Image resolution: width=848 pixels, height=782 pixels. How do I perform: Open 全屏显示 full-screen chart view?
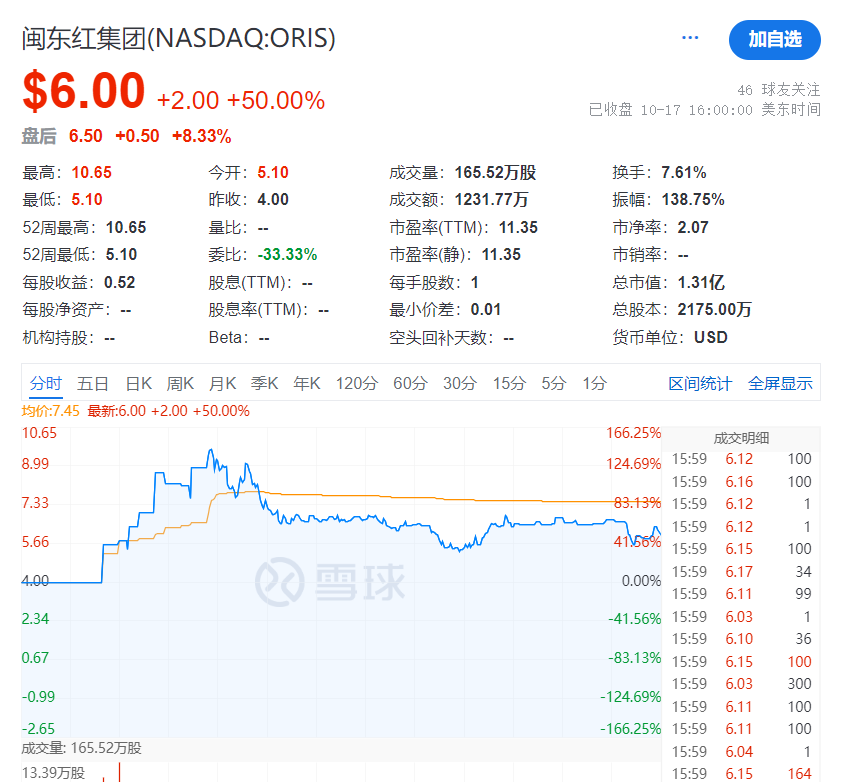tap(780, 383)
